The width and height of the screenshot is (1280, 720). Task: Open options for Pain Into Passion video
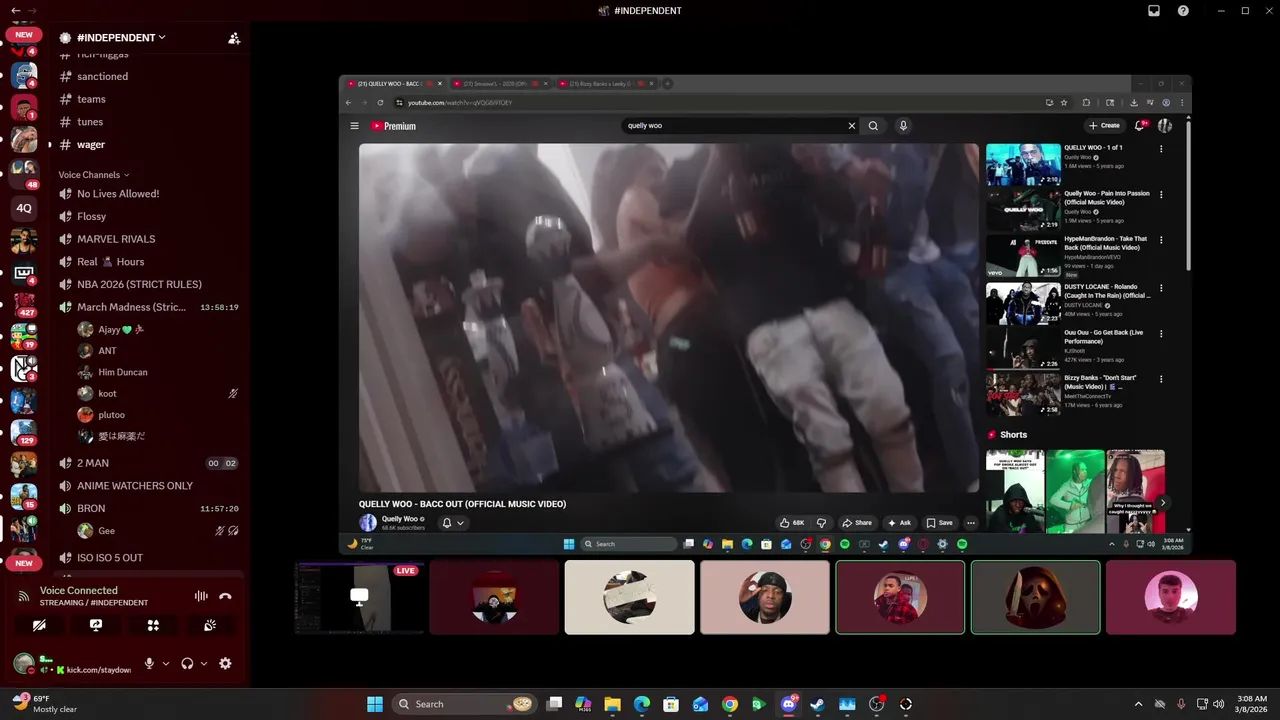(x=1161, y=195)
